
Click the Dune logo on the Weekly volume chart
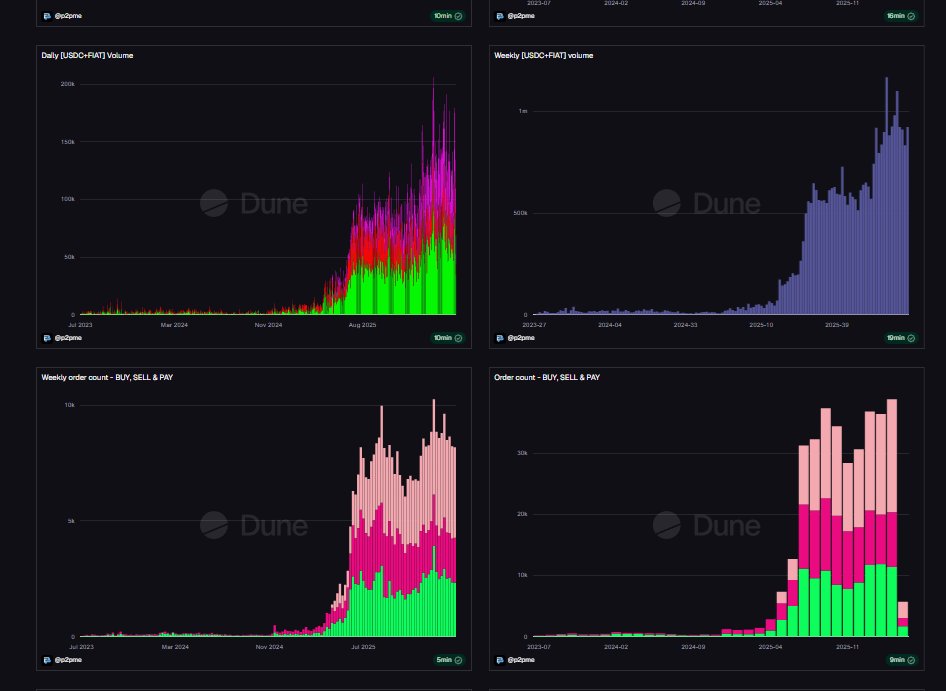point(706,204)
